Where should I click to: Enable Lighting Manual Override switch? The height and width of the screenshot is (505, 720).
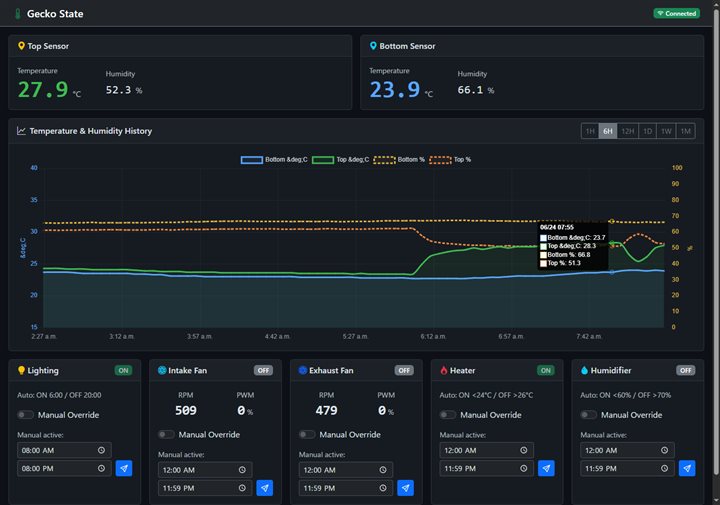(26, 415)
